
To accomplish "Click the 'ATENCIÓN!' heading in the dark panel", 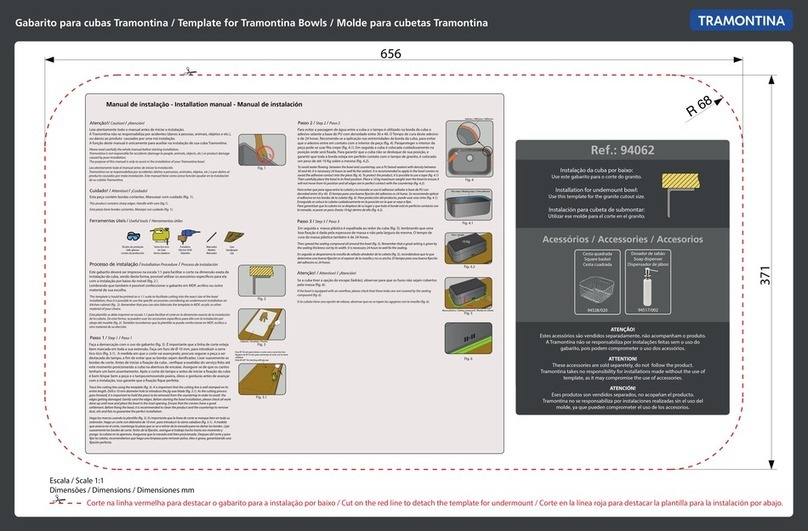I will pyautogui.click(x=622, y=388).
